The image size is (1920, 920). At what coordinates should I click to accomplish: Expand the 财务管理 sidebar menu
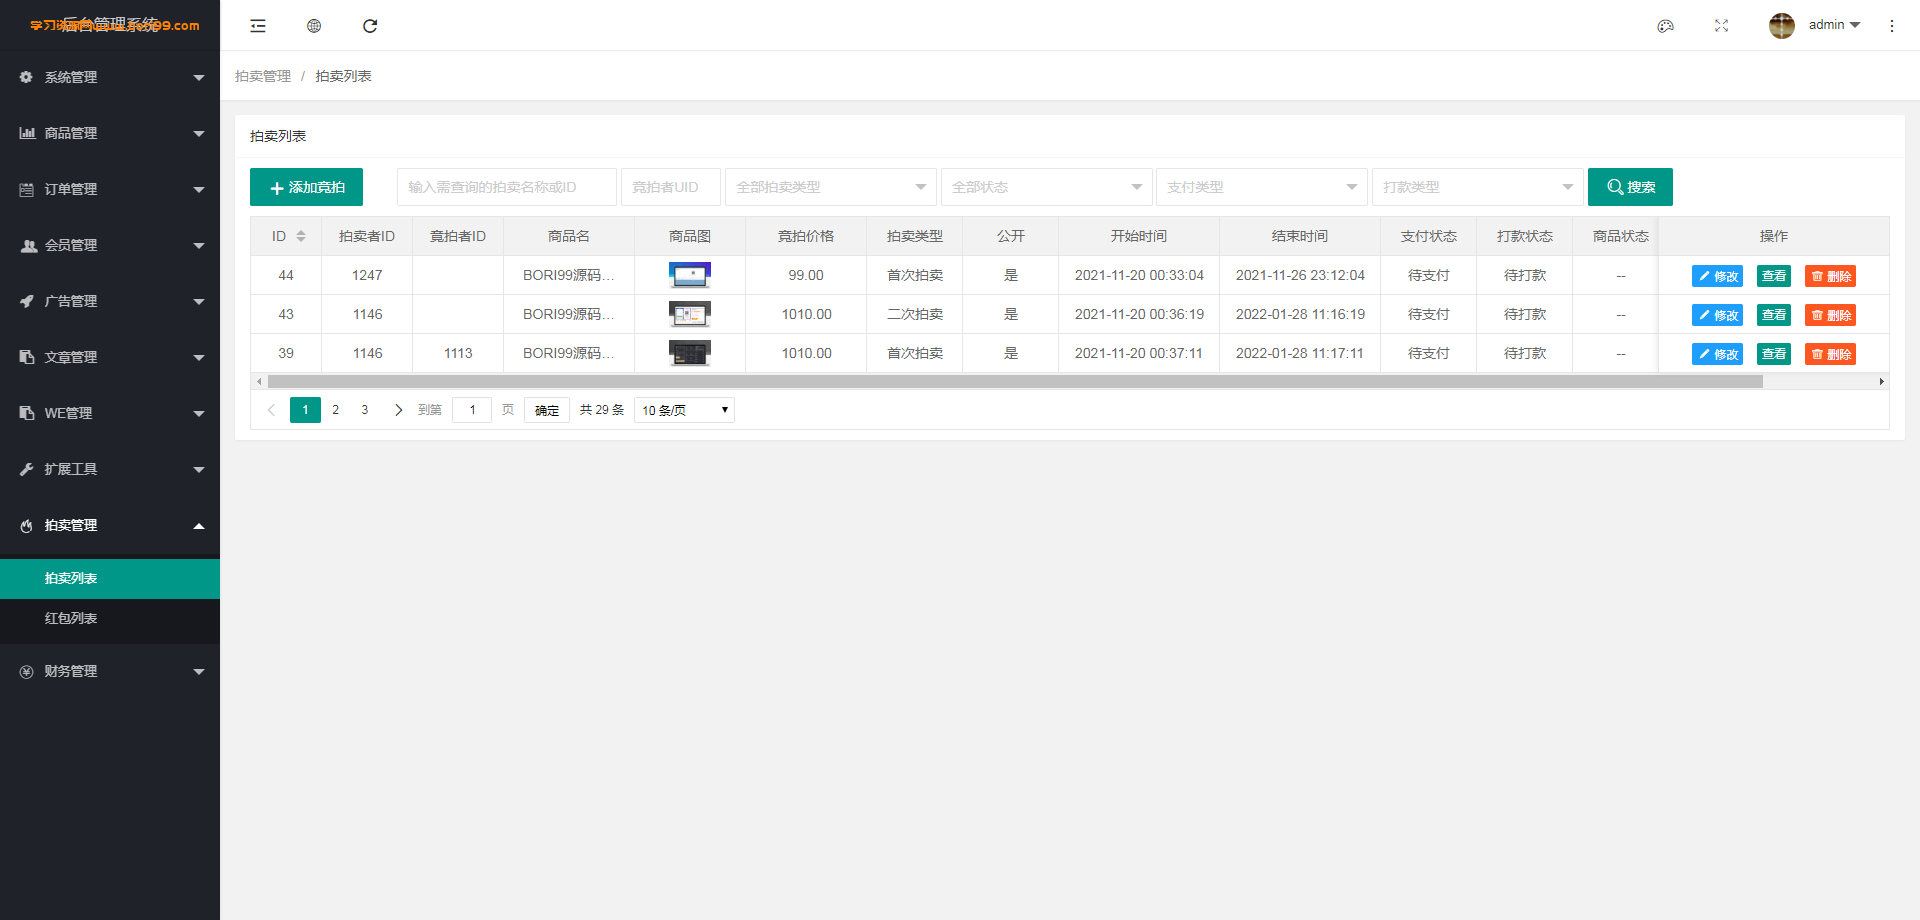click(110, 671)
